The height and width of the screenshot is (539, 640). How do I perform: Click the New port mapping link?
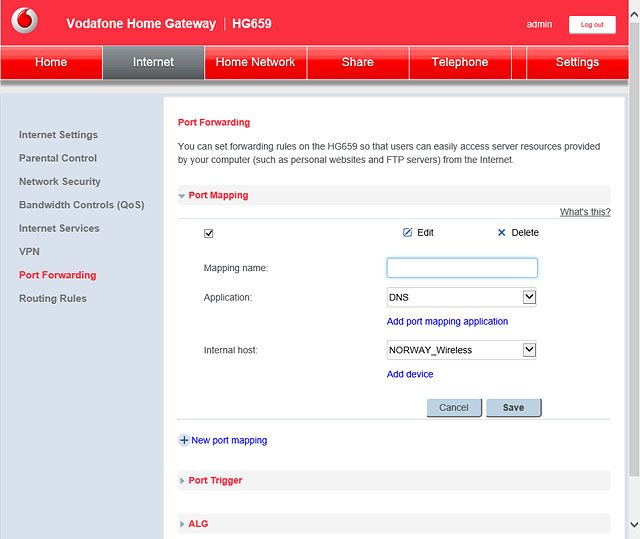[229, 440]
